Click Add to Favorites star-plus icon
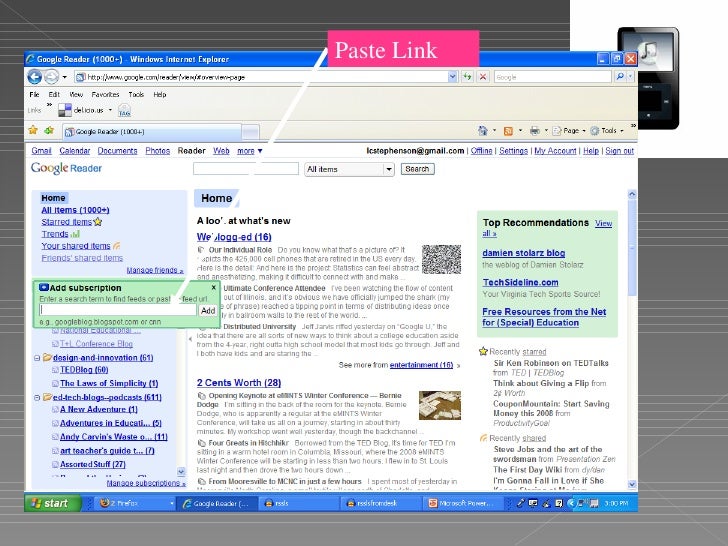 [49, 130]
